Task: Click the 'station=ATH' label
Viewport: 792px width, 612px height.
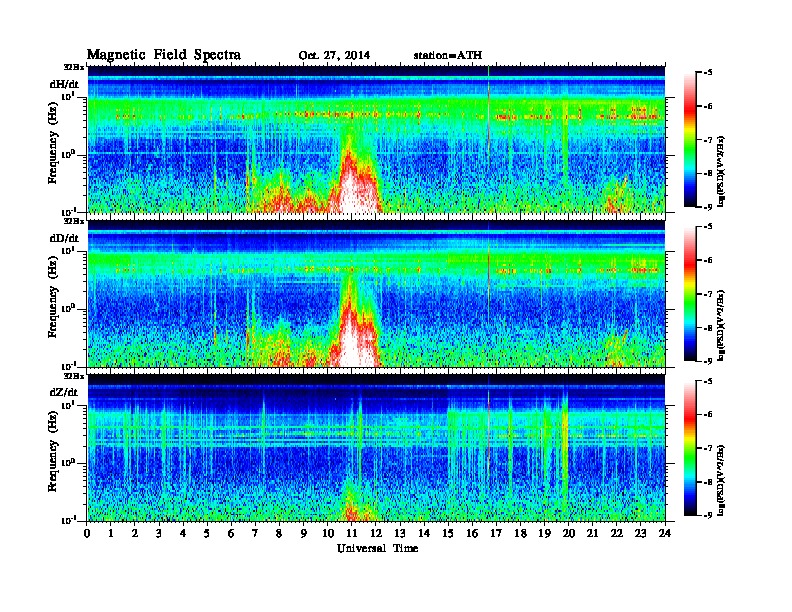Action: pos(448,55)
